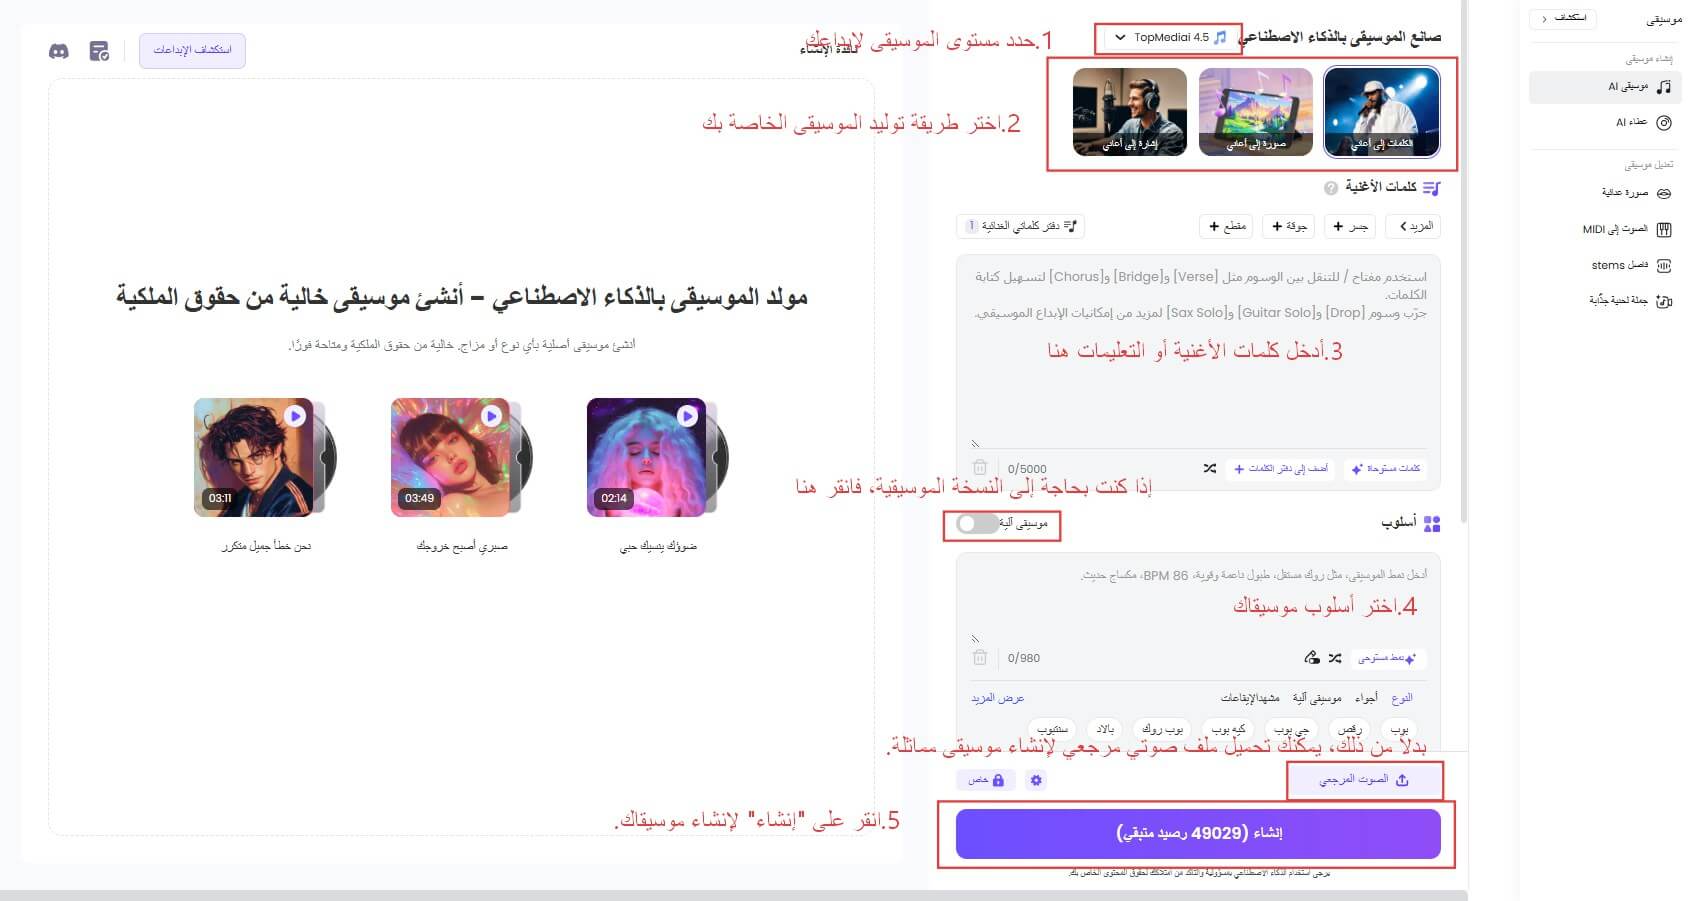The height and width of the screenshot is (901, 1690).
Task: Open the settings gear next to the private button
Action: (1037, 780)
